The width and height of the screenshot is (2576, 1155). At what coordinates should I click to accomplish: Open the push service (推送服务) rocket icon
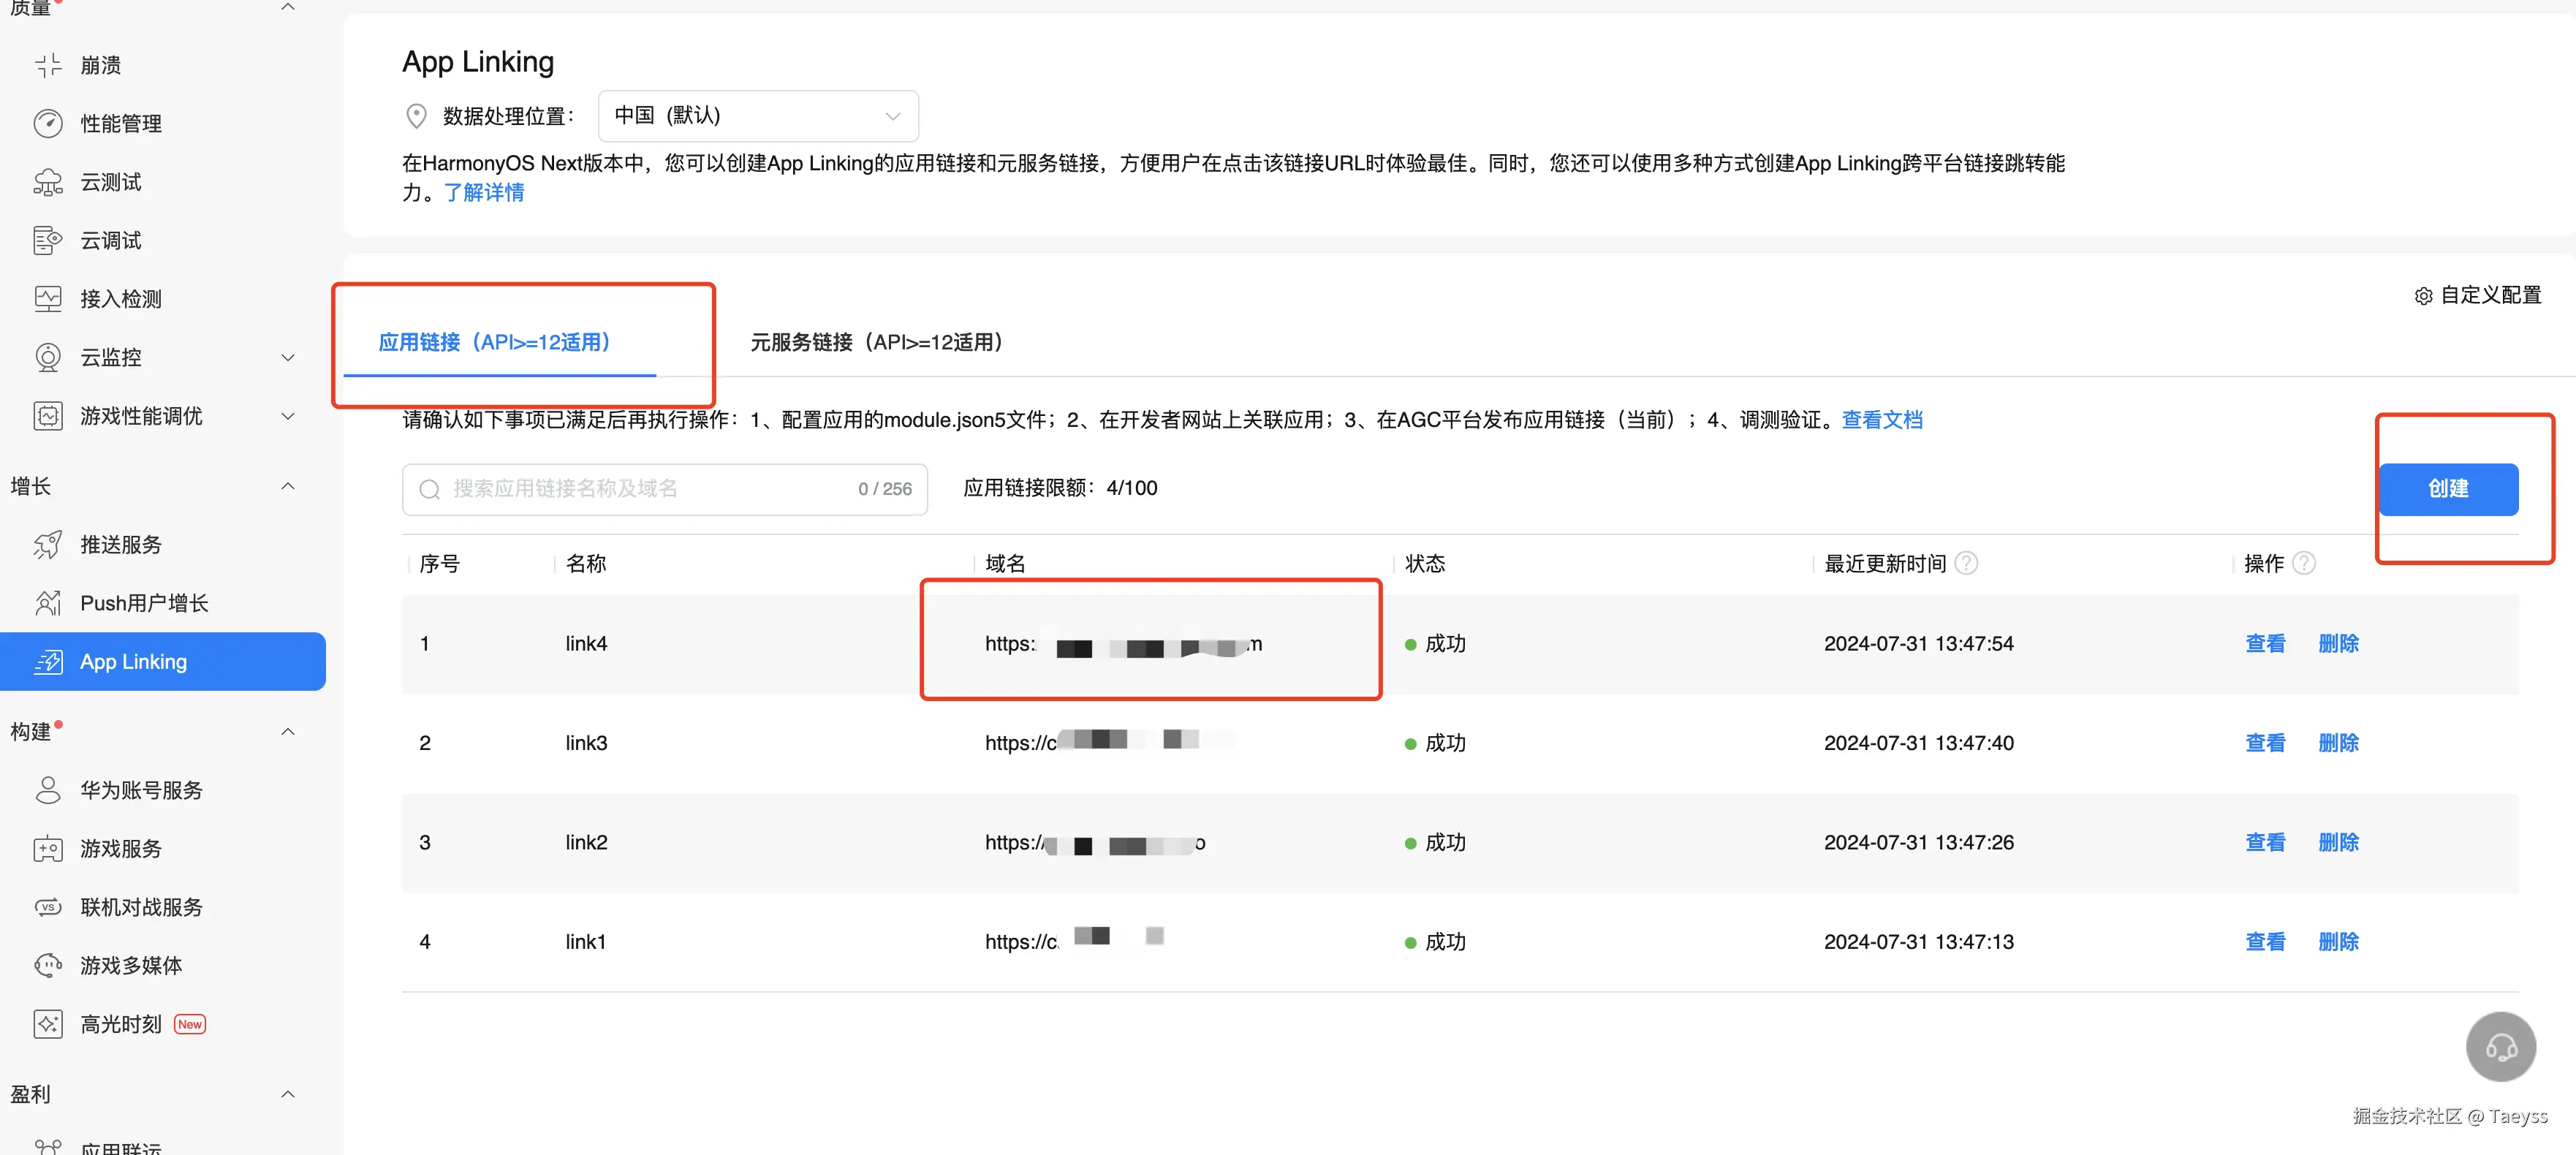pyautogui.click(x=47, y=545)
